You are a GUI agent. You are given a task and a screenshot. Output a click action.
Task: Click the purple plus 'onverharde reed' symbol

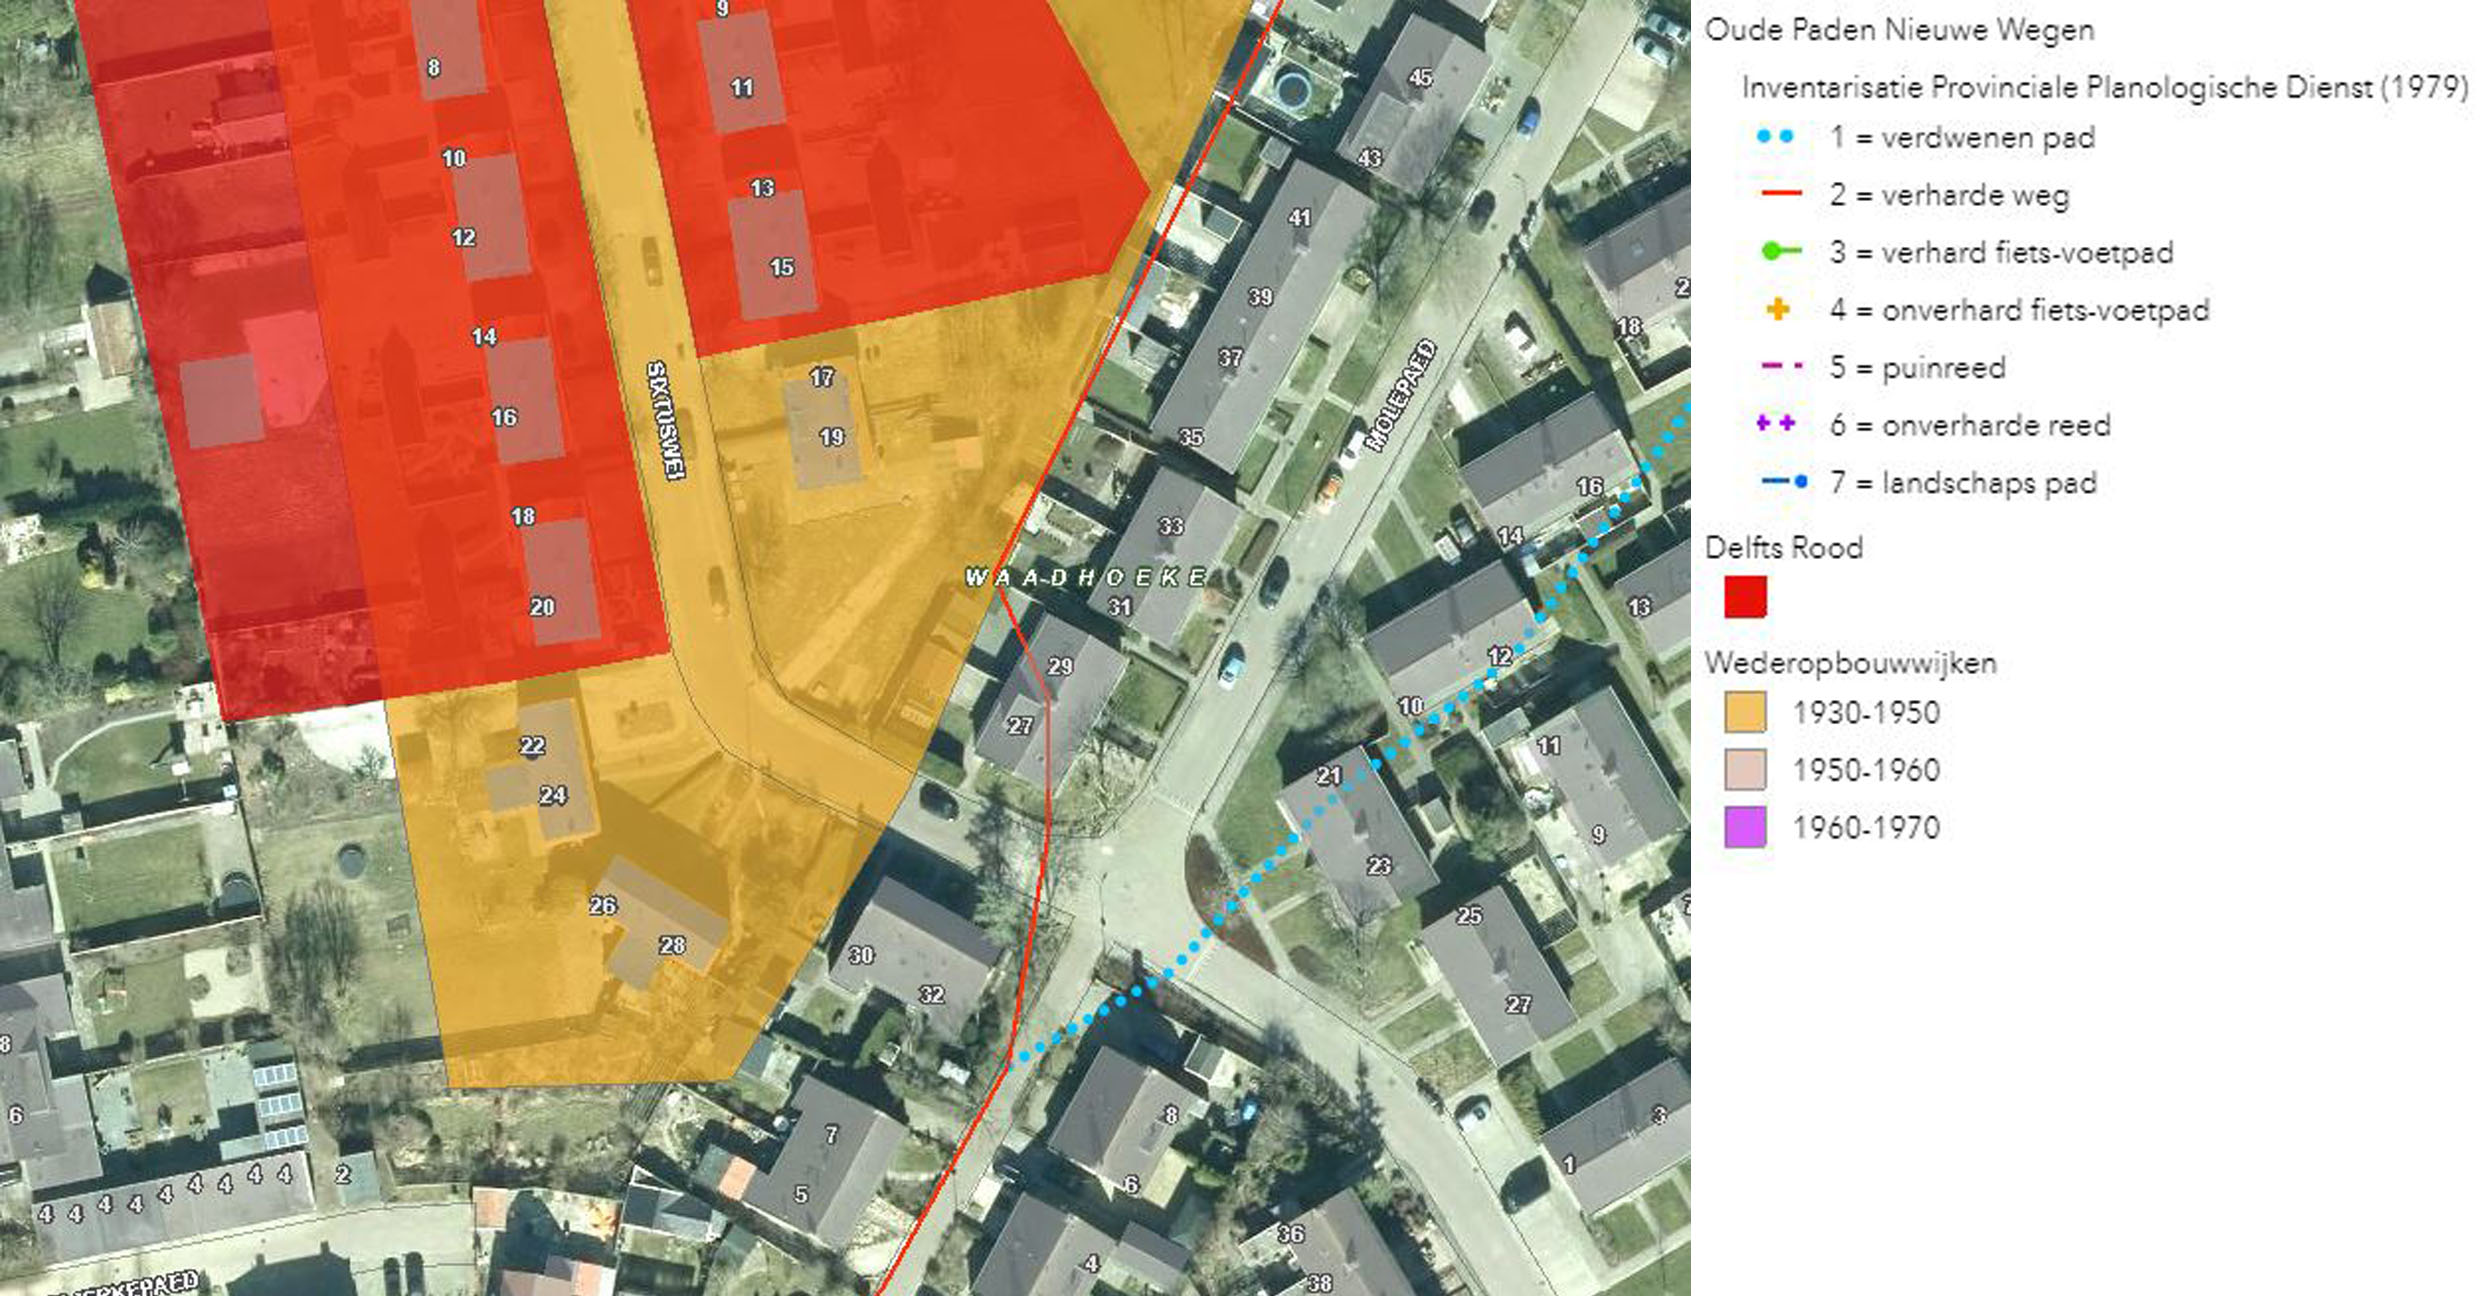tap(1776, 424)
